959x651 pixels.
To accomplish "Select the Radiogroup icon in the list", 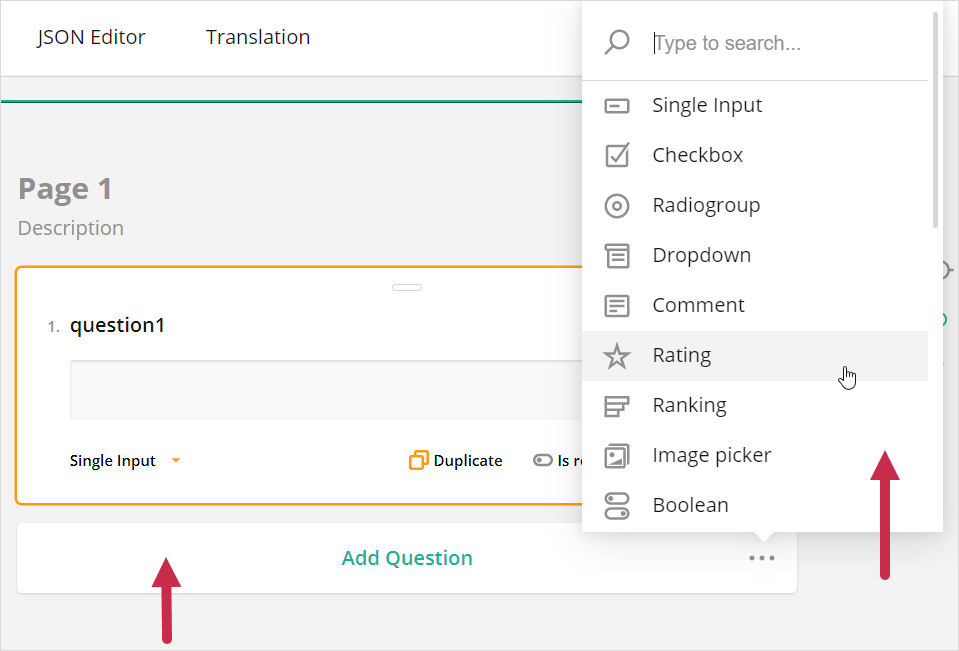I will [x=618, y=205].
